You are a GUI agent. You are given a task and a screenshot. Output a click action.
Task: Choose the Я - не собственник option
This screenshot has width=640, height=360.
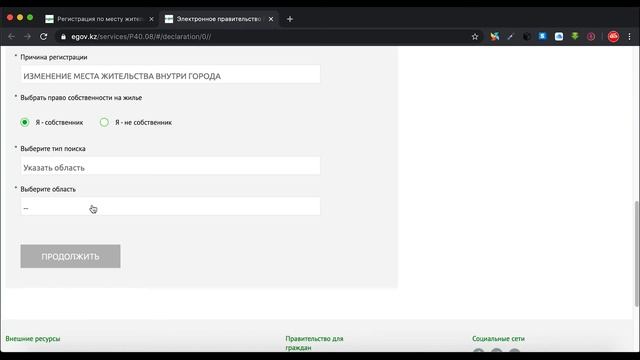pyautogui.click(x=104, y=122)
